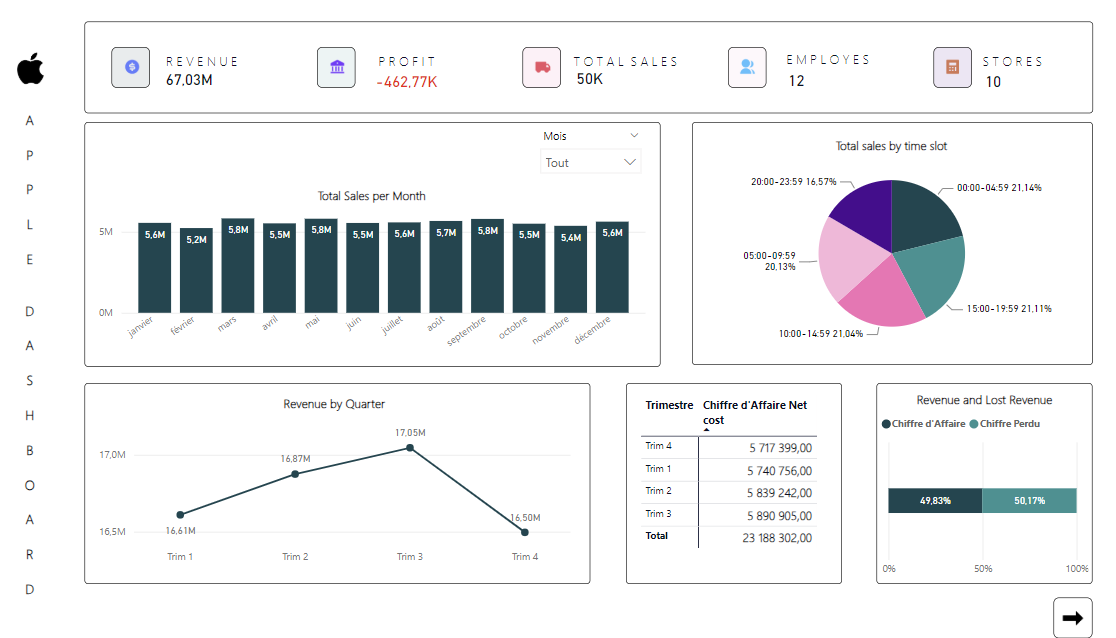This screenshot has height=638, width=1116.
Task: Click the Employes people icon
Action: (x=747, y=67)
